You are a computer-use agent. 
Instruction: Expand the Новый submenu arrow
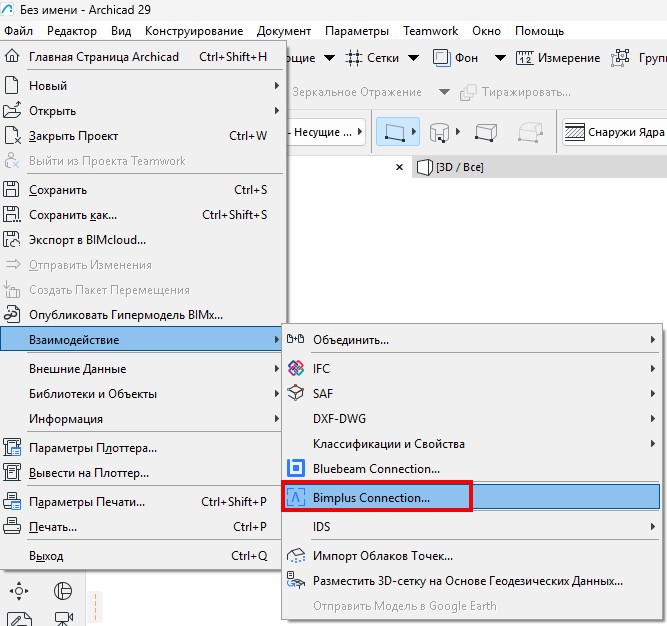pyautogui.click(x=276, y=85)
